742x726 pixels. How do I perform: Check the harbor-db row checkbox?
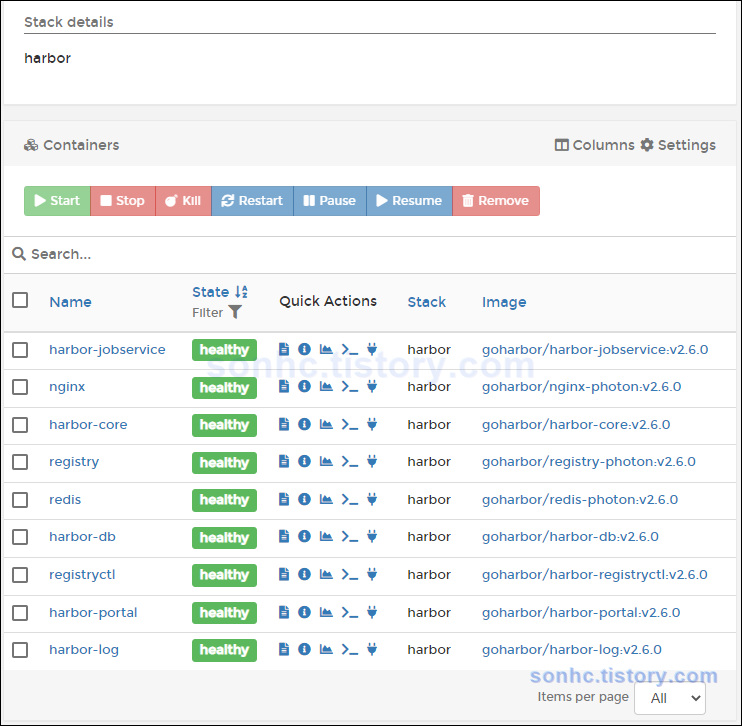pos(20,537)
